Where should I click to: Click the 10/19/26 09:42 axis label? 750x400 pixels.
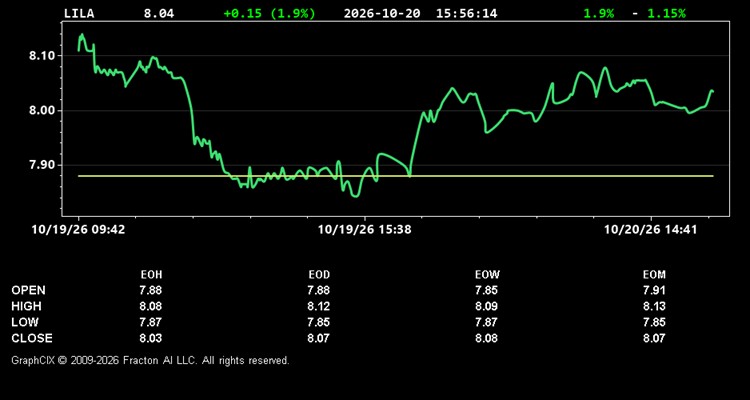78,230
